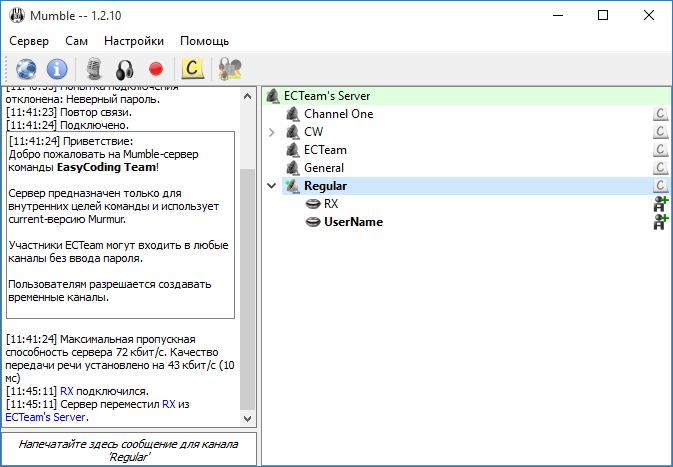Click the message input field for Regular channel
Screen dimensions: 673x467
128,449
